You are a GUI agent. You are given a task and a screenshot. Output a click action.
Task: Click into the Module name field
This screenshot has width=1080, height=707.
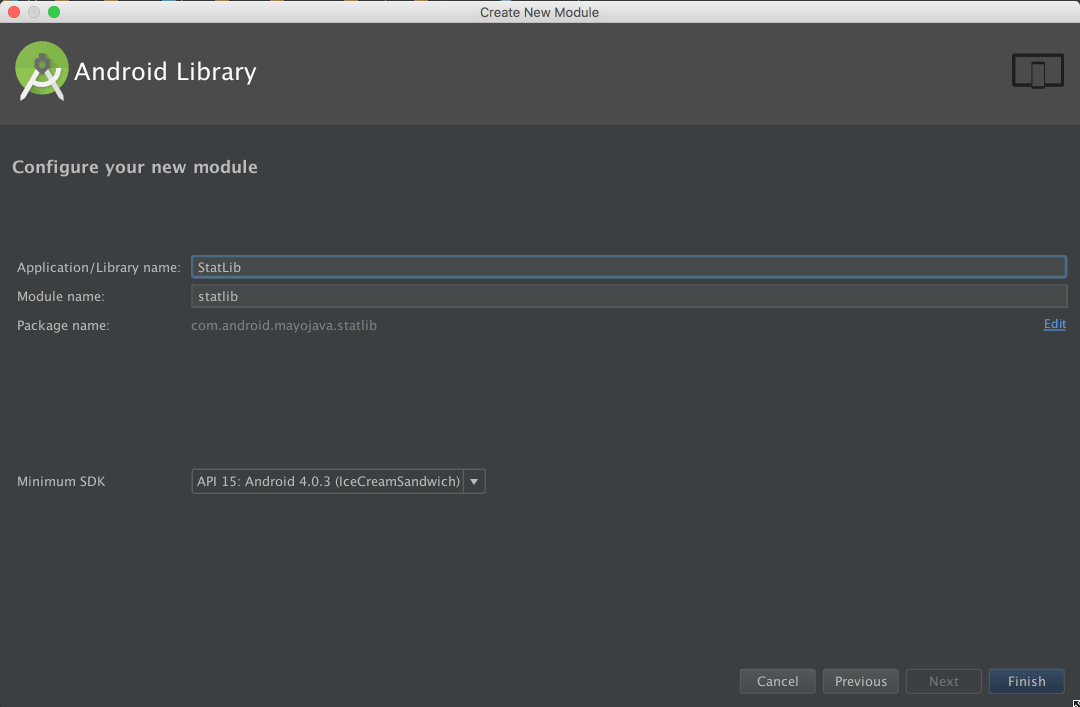click(x=629, y=296)
